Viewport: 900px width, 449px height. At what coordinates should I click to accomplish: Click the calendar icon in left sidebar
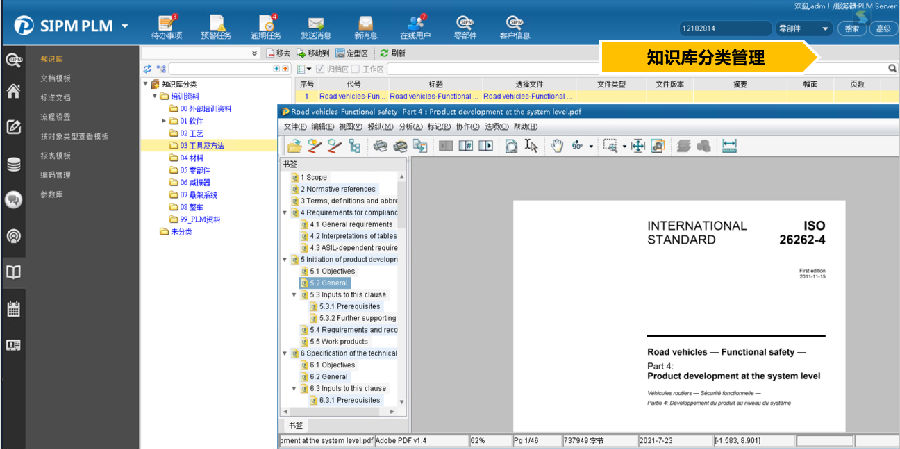(x=13, y=309)
